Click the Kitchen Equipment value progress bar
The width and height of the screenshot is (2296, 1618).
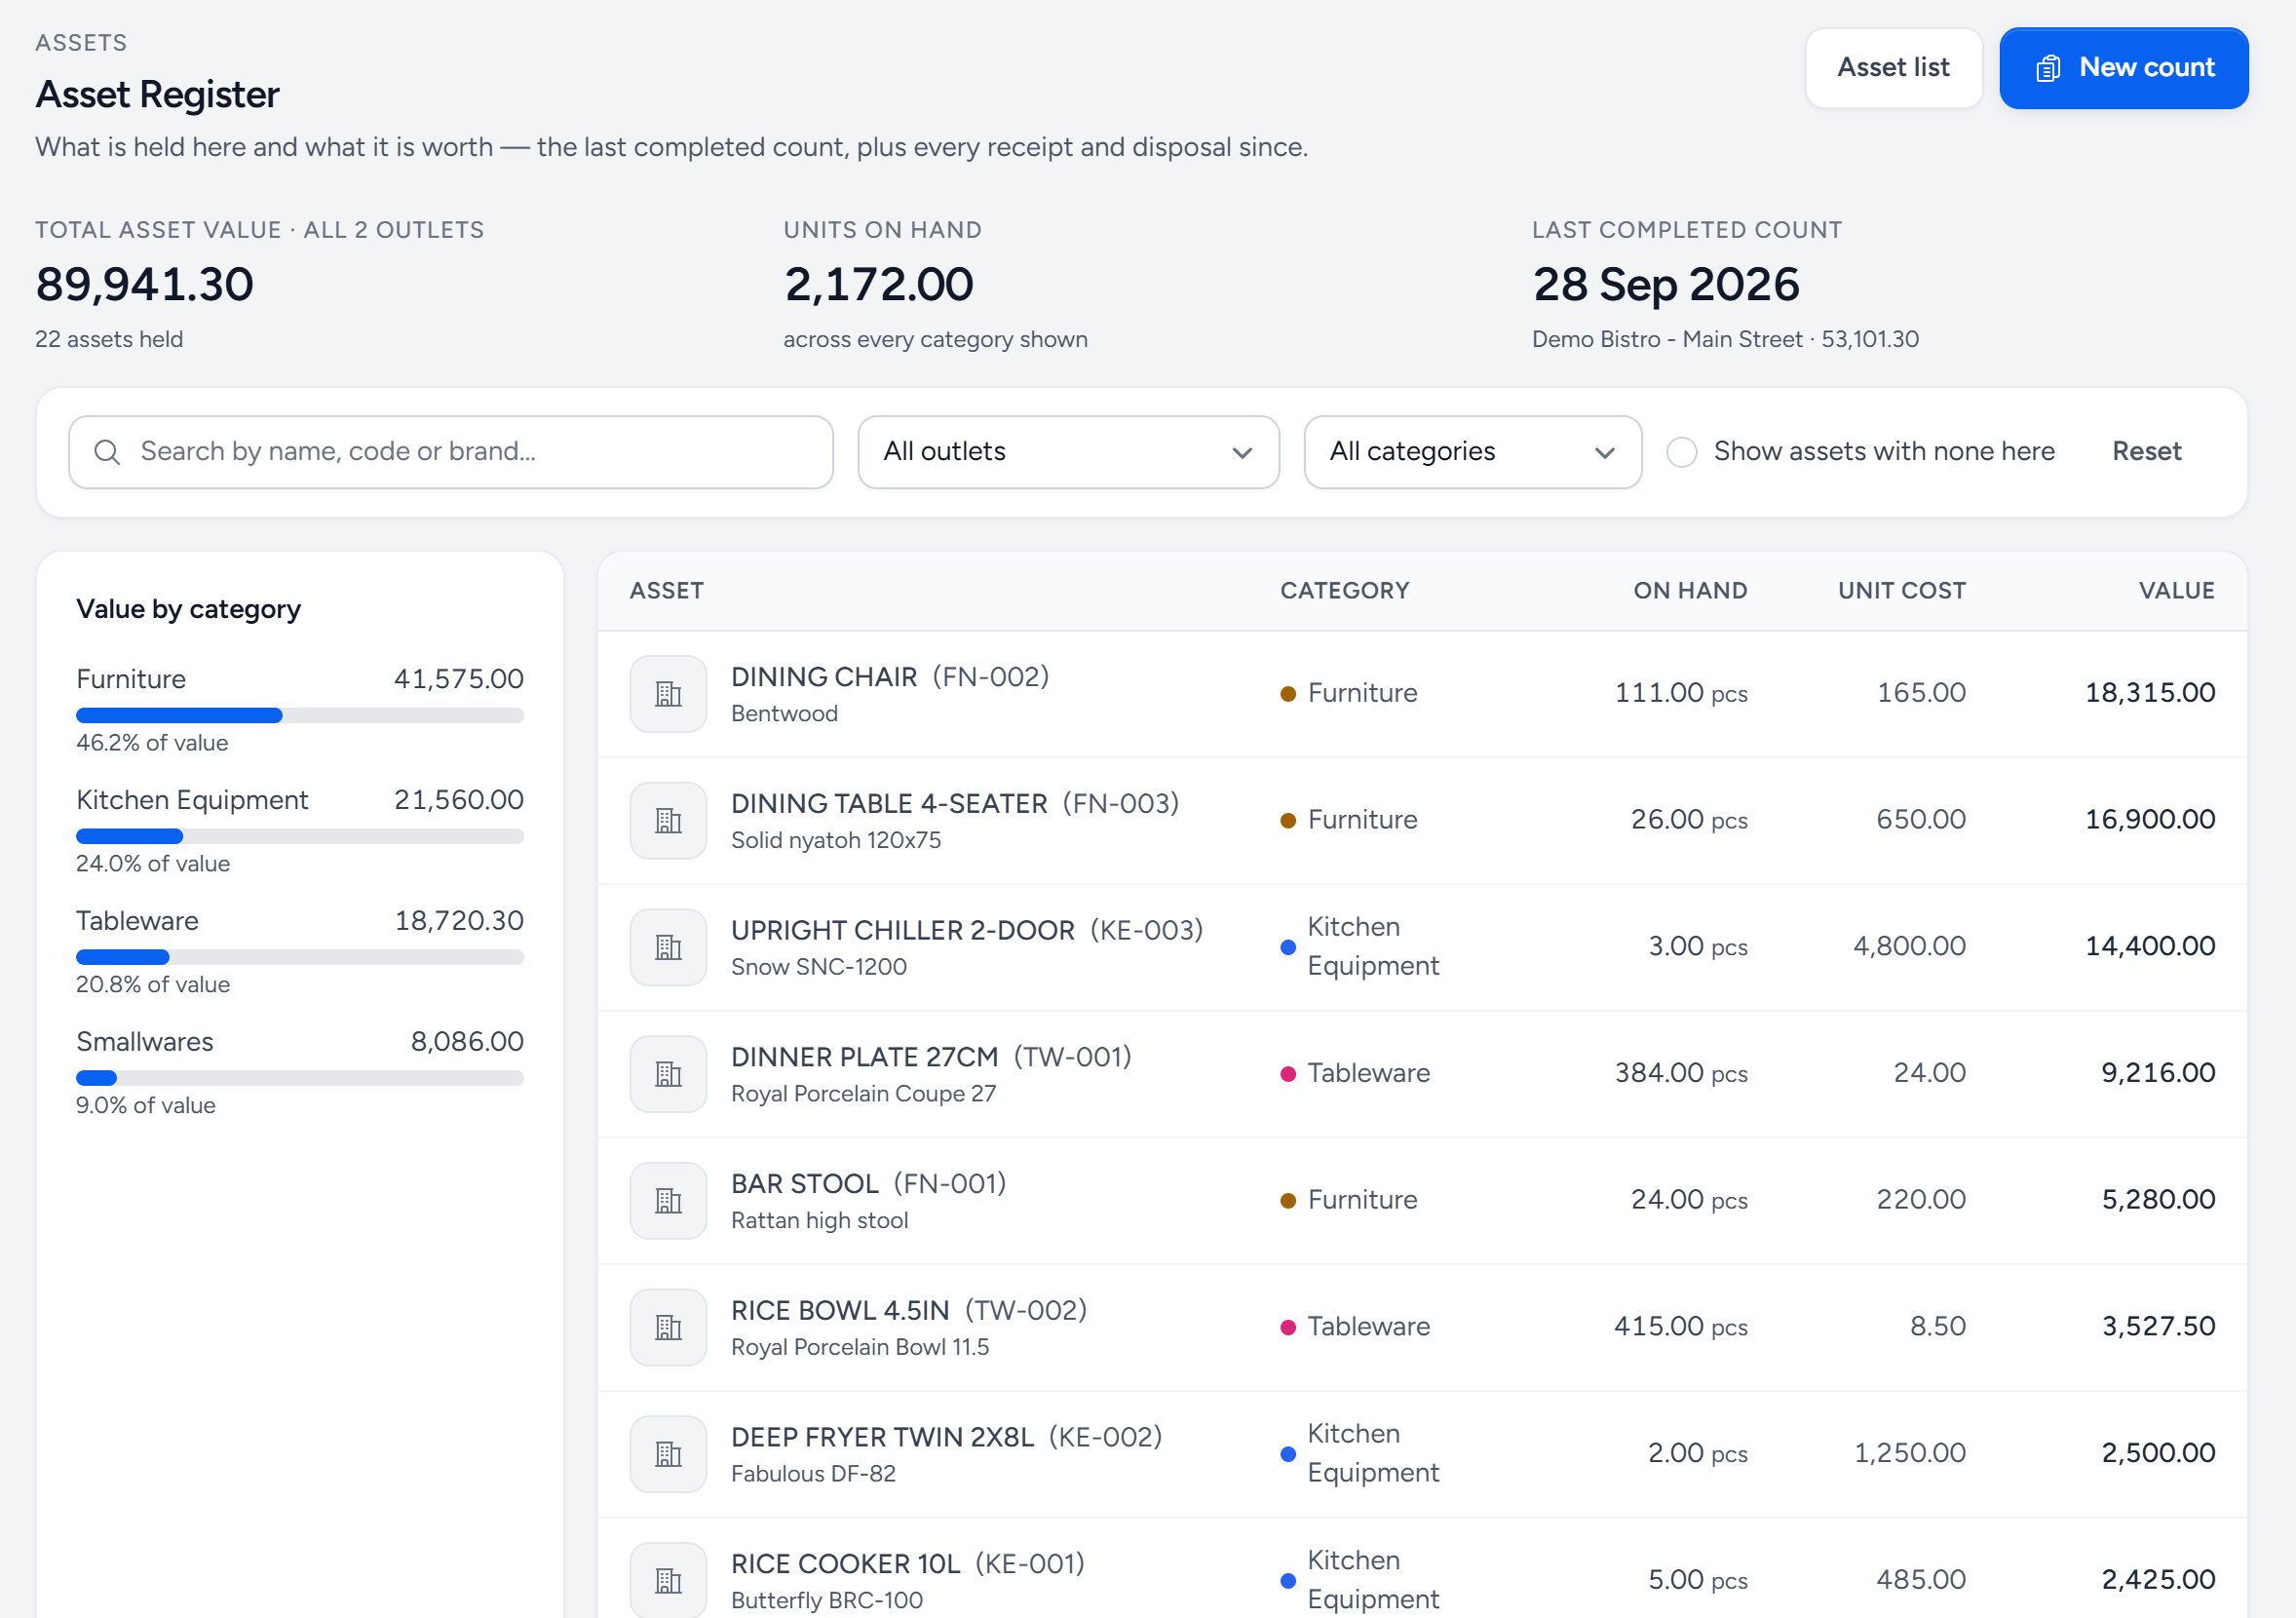(300, 836)
